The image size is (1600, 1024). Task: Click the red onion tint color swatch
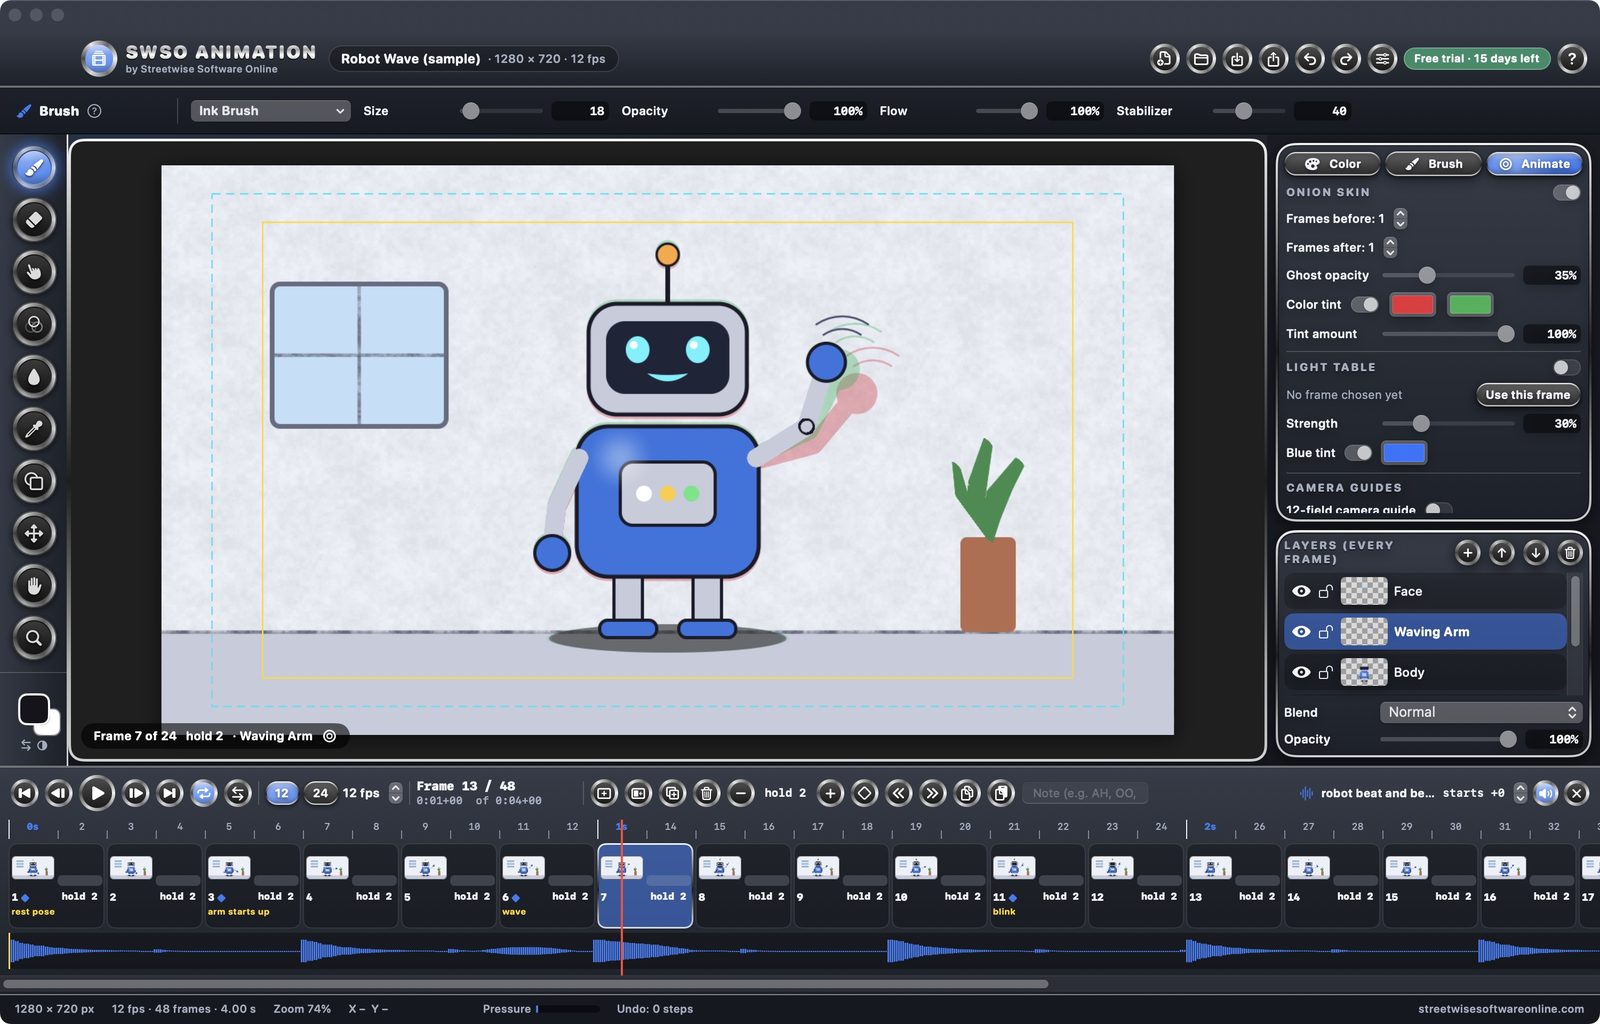coord(1412,304)
